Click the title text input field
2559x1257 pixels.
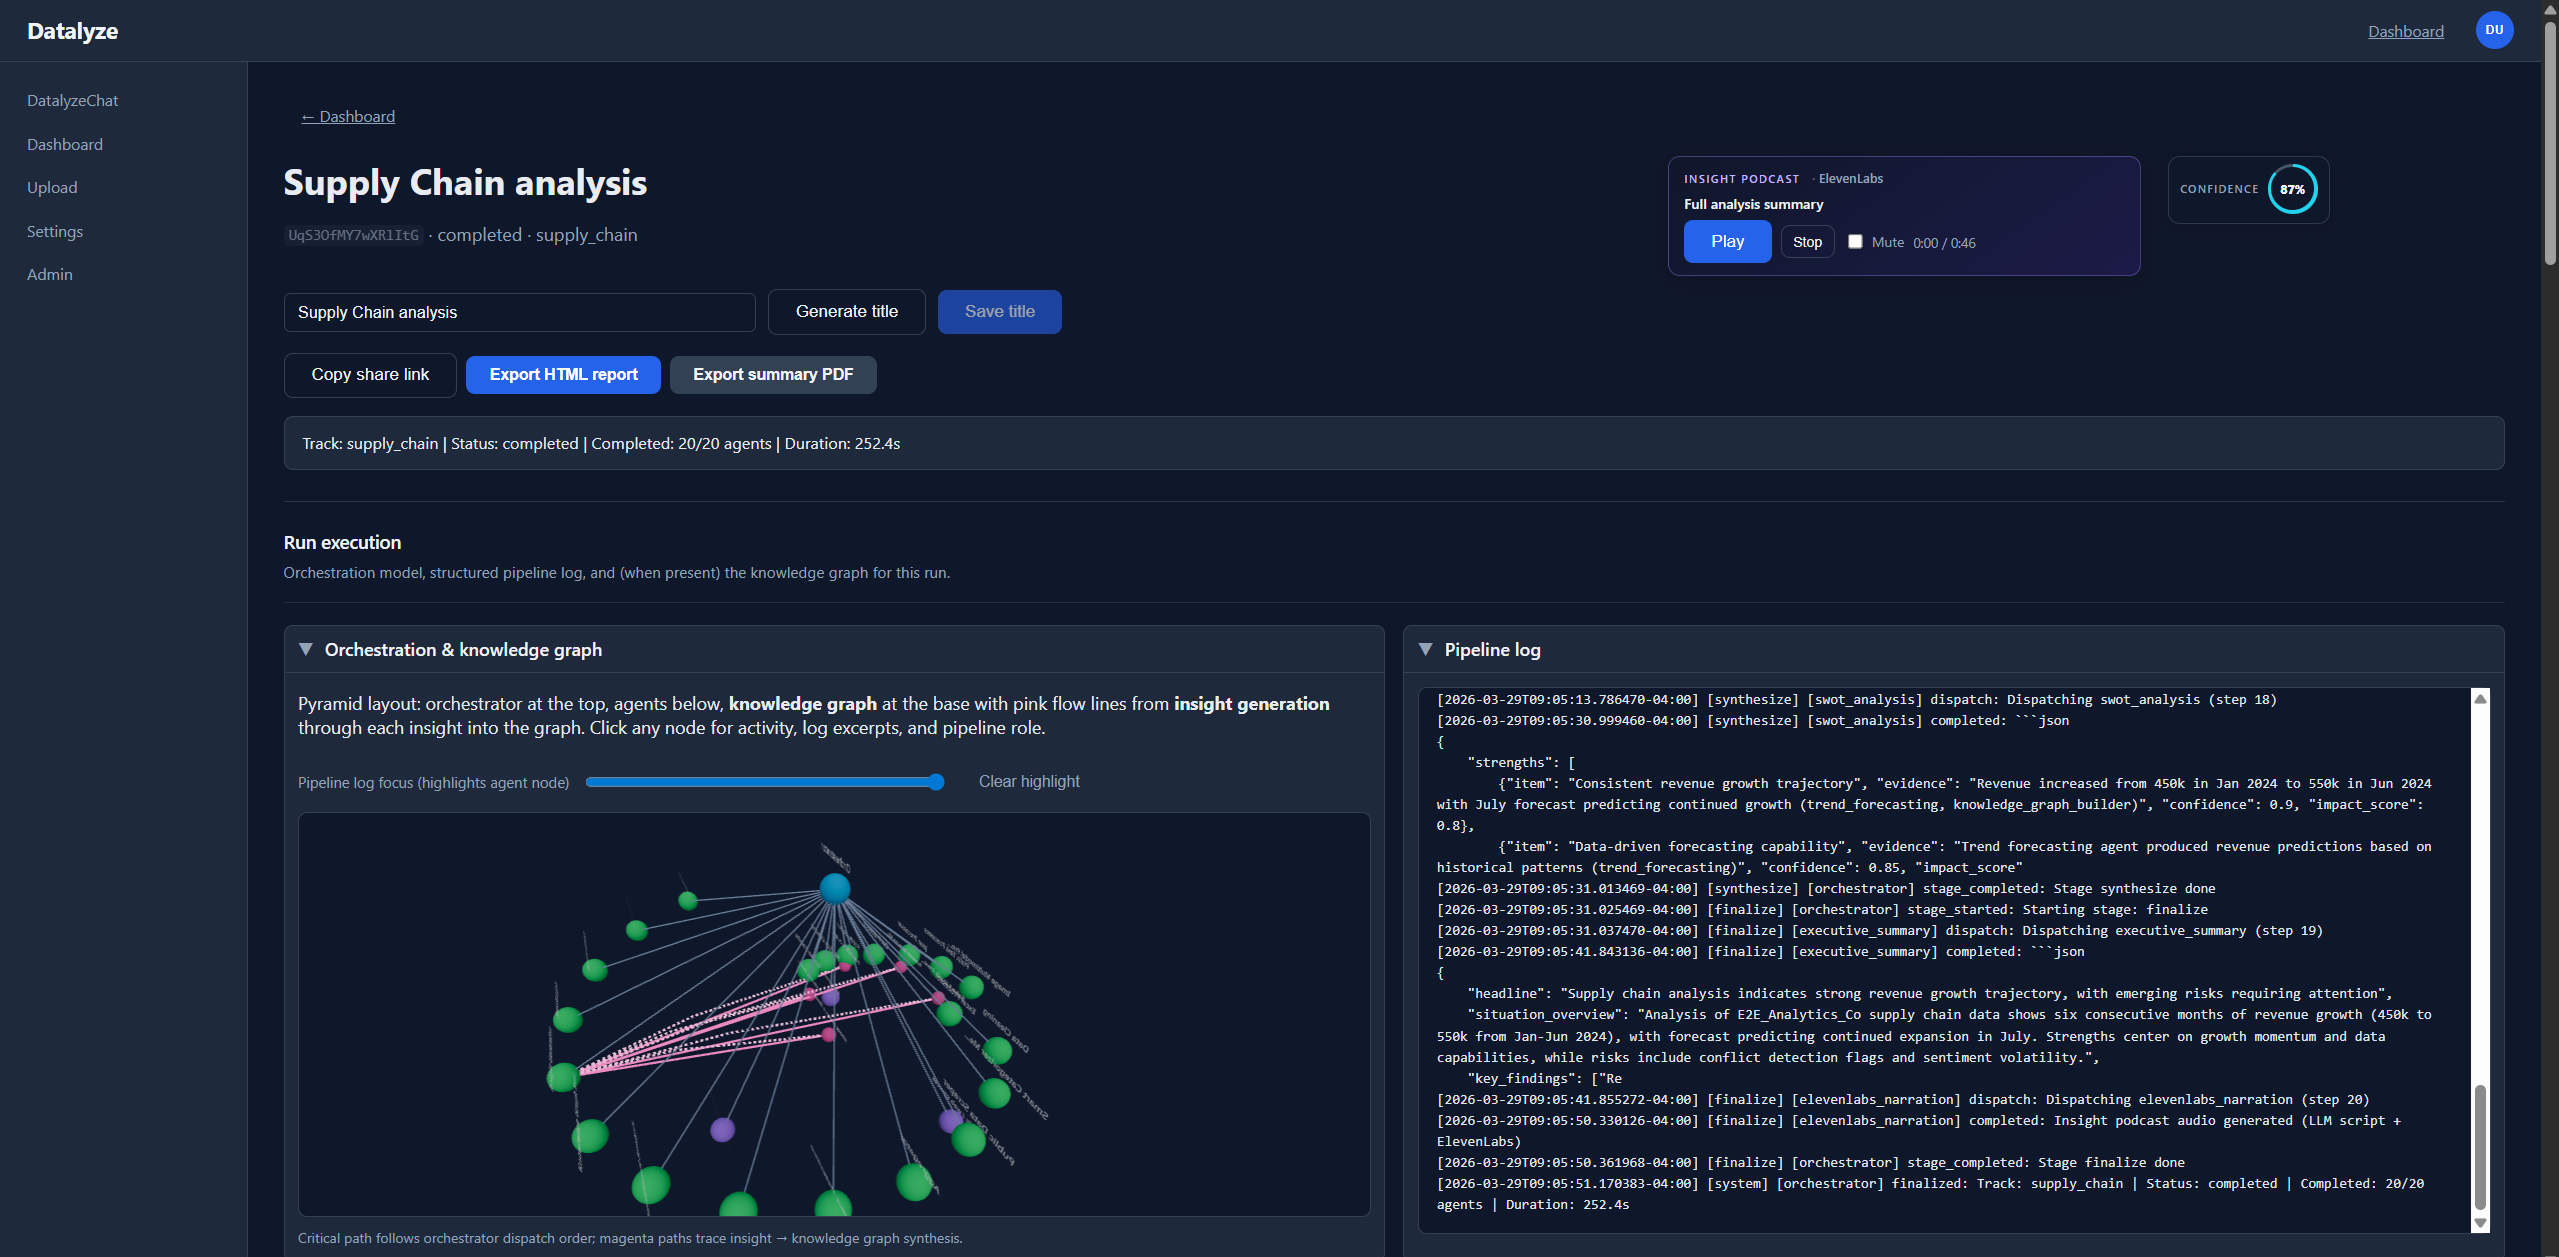(x=519, y=312)
